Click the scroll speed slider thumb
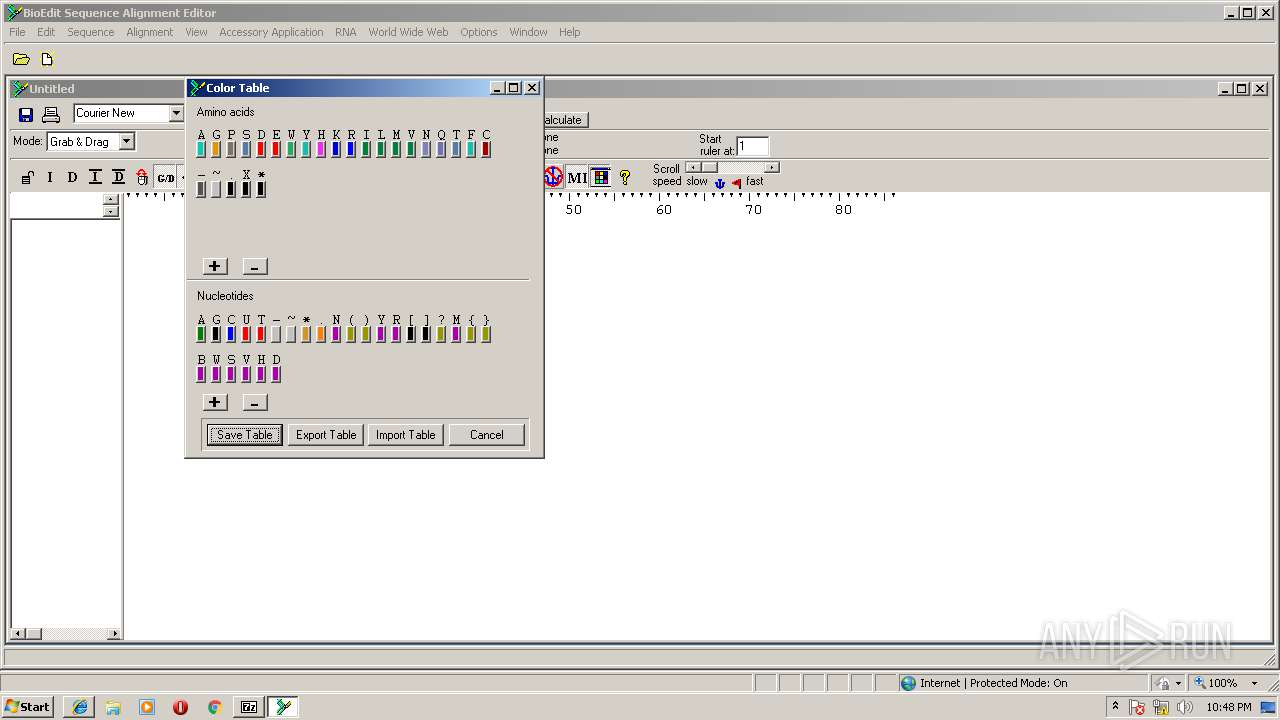Image resolution: width=1280 pixels, height=720 pixels. click(x=709, y=167)
